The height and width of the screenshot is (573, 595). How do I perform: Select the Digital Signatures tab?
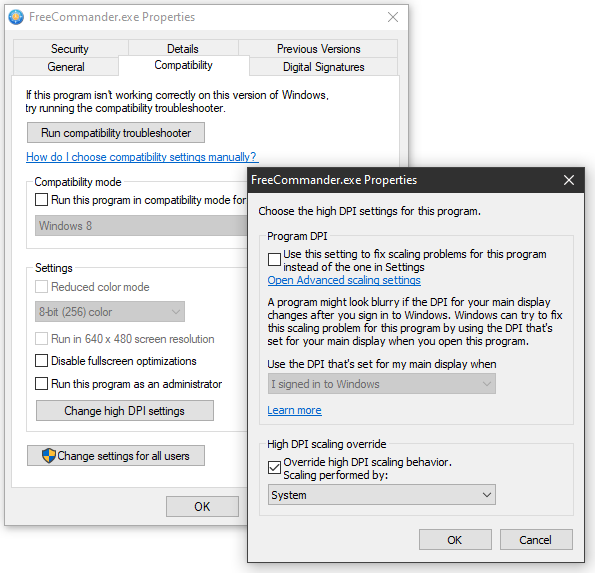(323, 67)
